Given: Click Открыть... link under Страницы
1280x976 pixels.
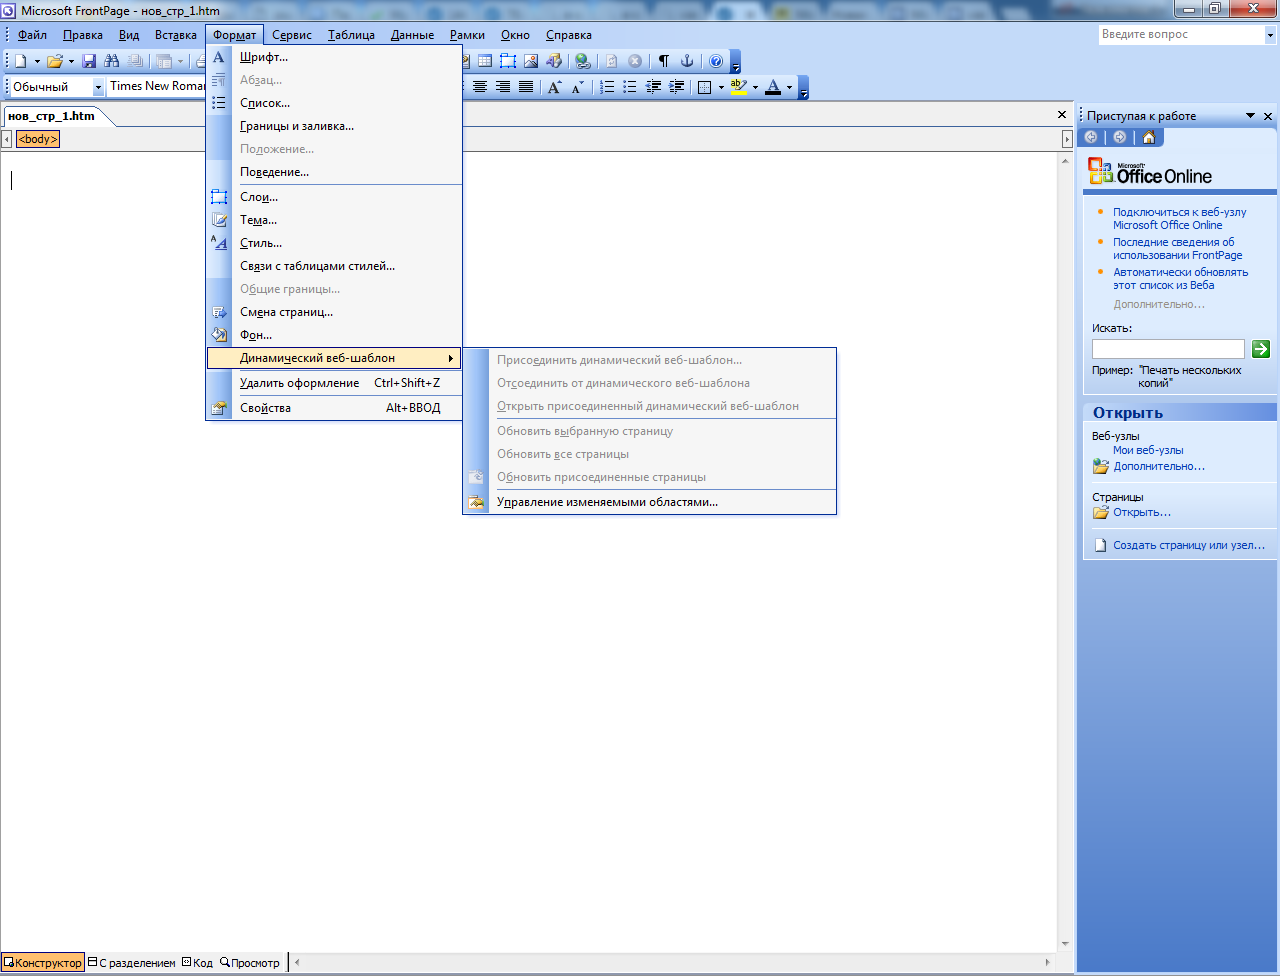Looking at the screenshot, I should pyautogui.click(x=1142, y=512).
